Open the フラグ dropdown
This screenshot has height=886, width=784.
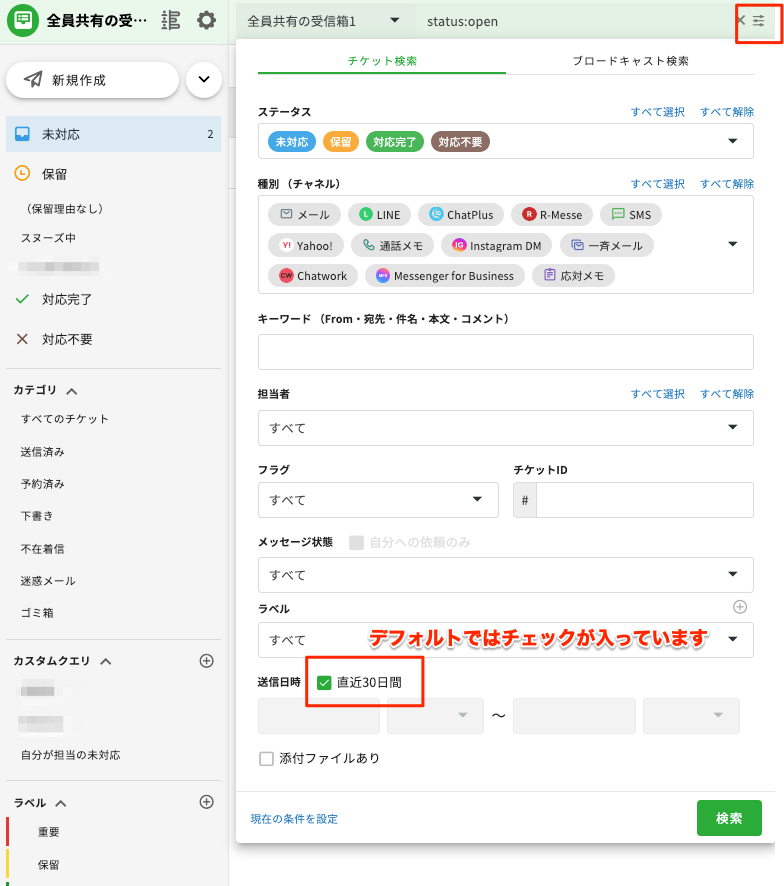(x=378, y=500)
